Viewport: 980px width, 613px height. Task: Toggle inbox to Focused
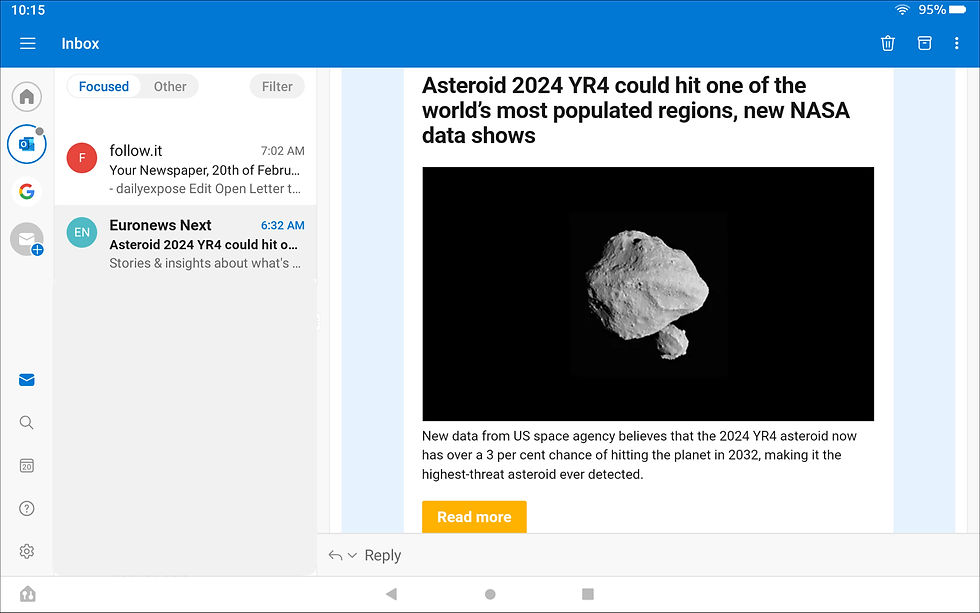[104, 86]
